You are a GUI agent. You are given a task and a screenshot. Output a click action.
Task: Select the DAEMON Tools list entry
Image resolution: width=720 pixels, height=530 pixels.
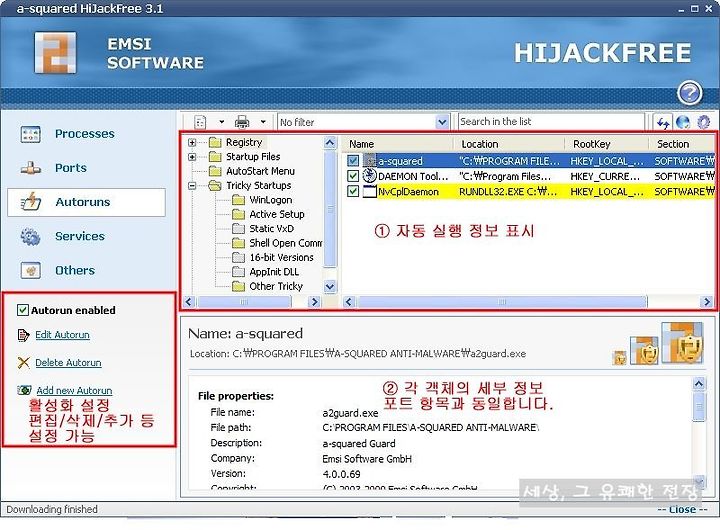[x=528, y=176]
